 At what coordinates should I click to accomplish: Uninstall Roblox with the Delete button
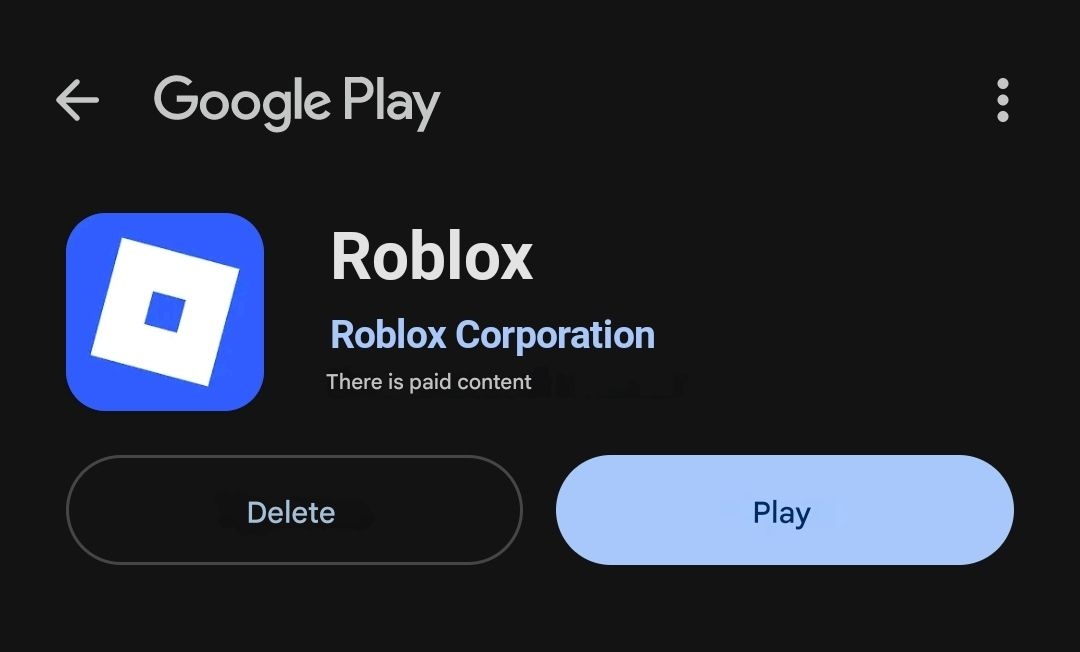pos(294,510)
